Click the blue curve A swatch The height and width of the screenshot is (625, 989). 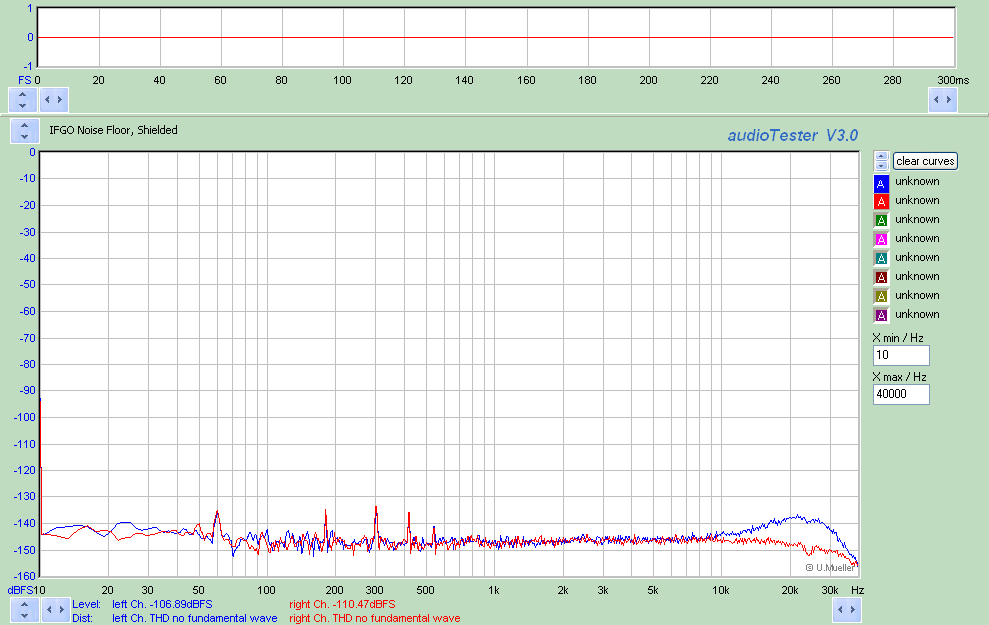tap(881, 183)
